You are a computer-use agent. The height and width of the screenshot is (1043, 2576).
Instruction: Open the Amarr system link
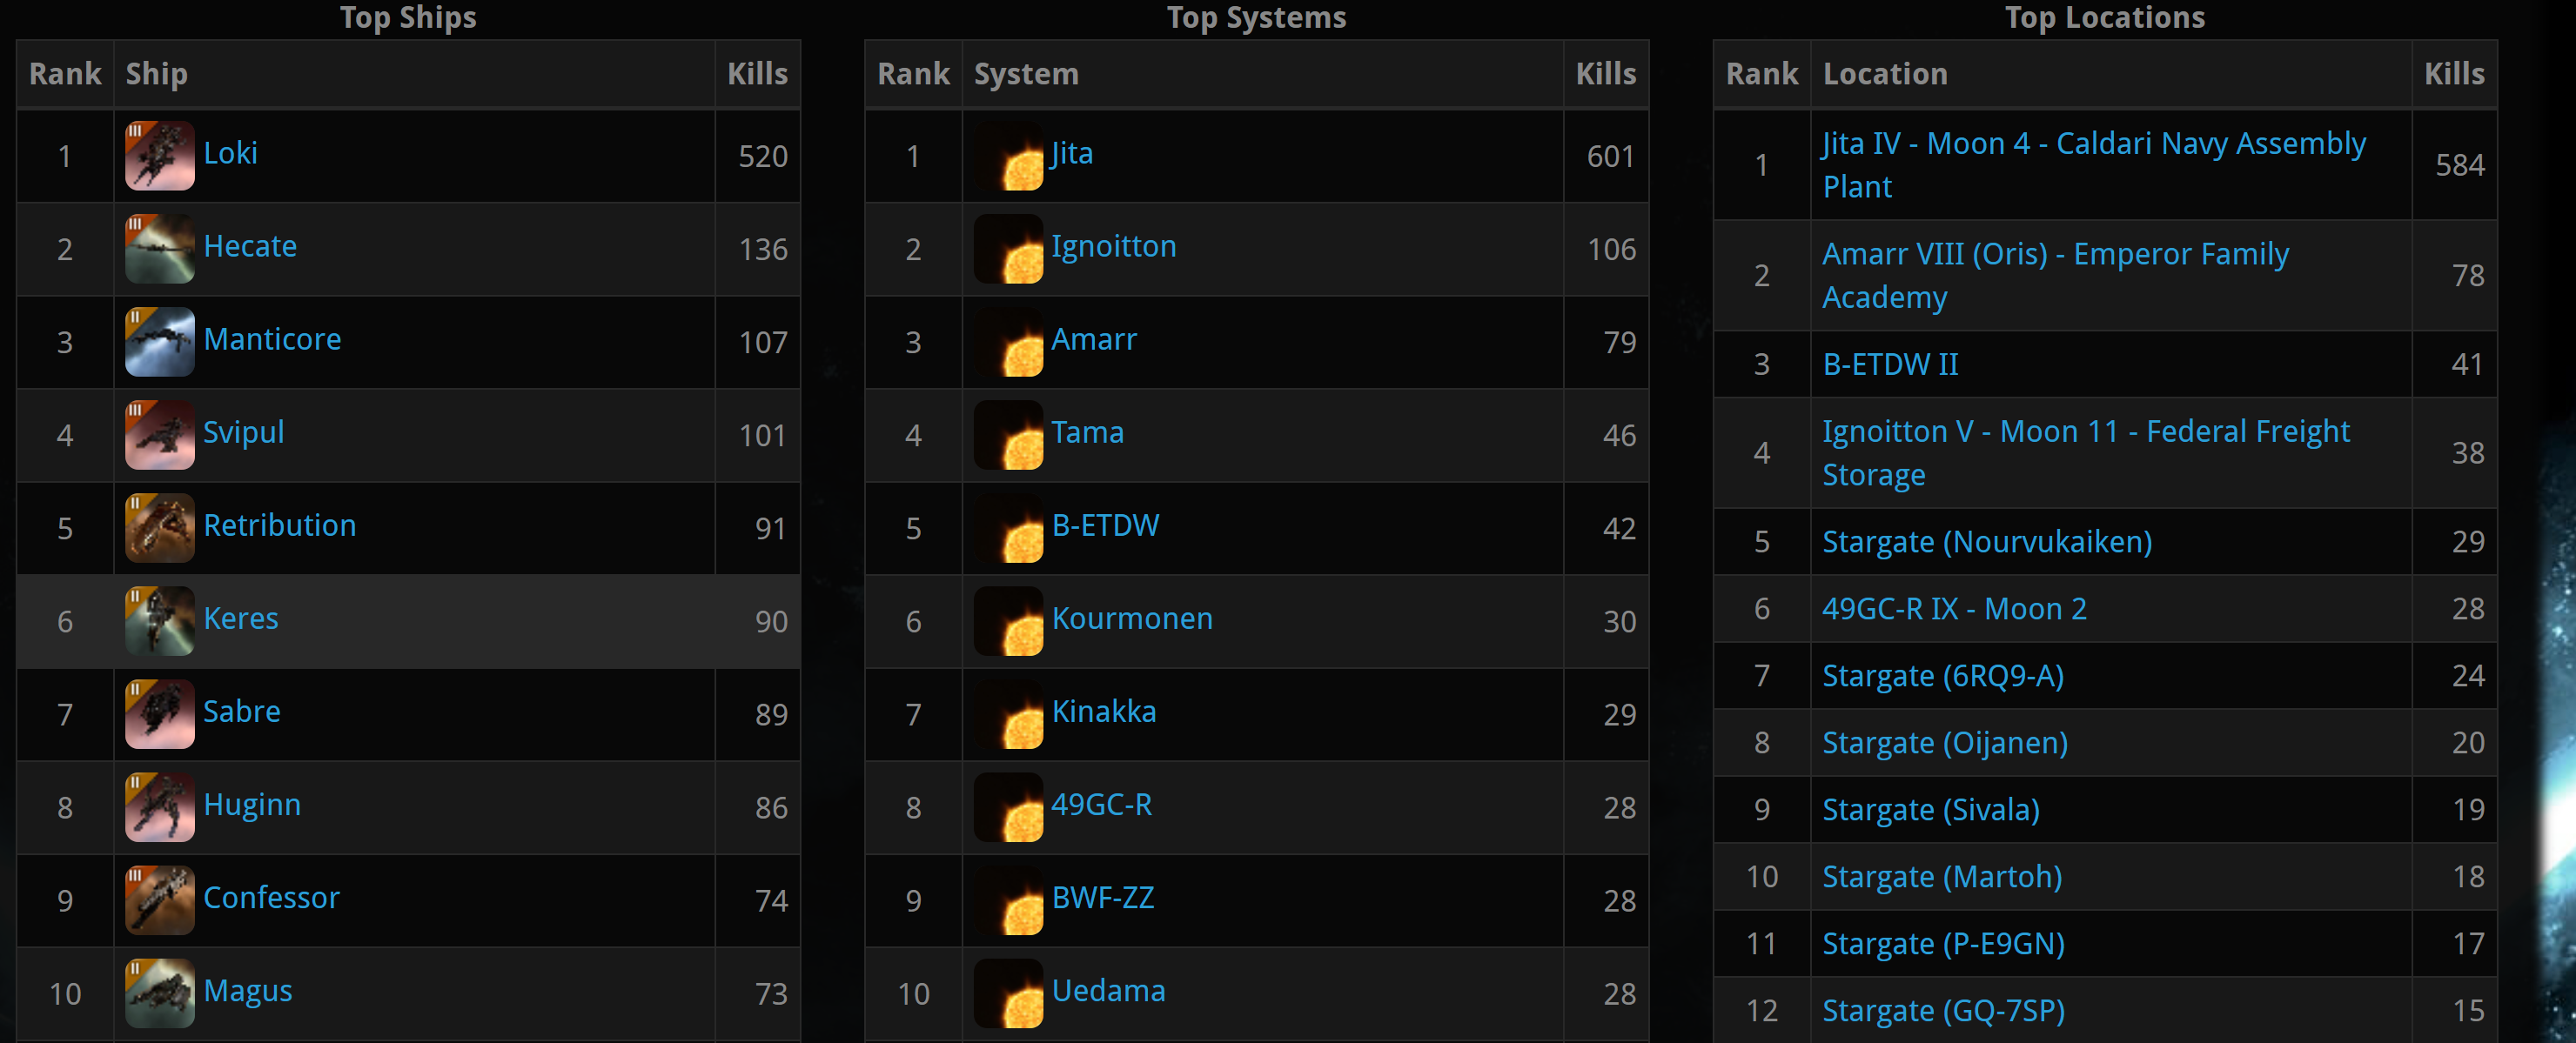[x=1094, y=339]
